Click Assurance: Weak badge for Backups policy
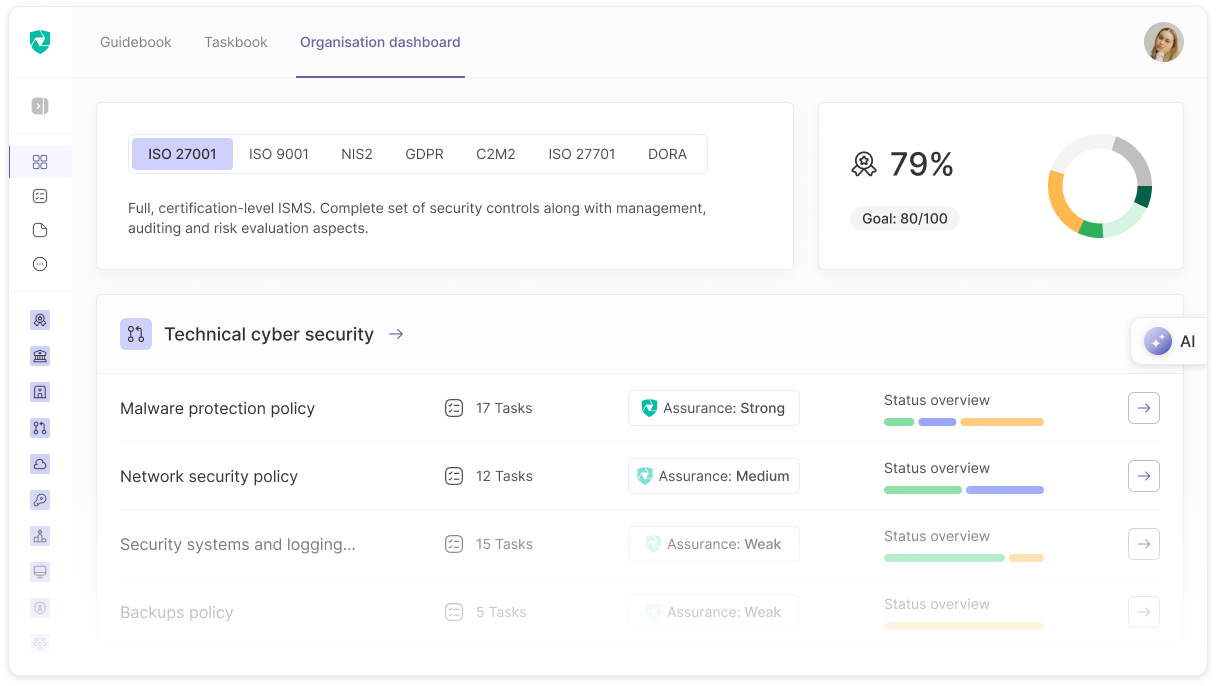Image resolution: width=1216 pixels, height=686 pixels. pyautogui.click(x=714, y=612)
